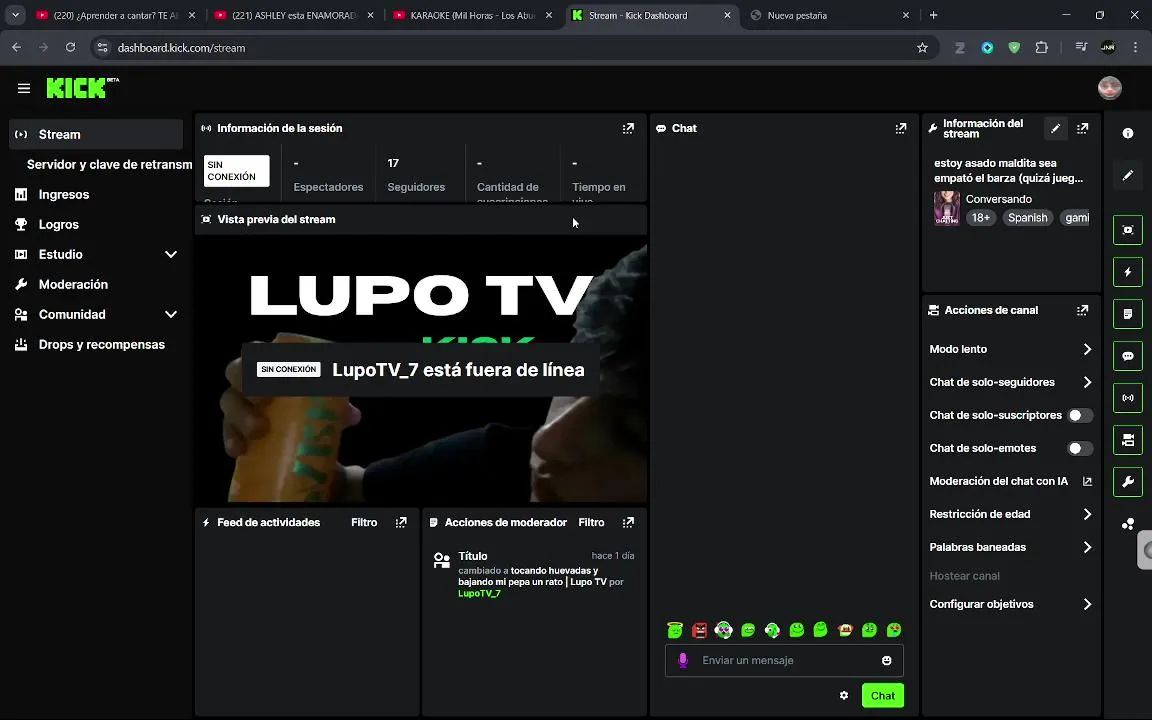The width and height of the screenshot is (1152, 720).
Task: Toggle Chat de solo-suscriptores switch
Action: click(1079, 415)
